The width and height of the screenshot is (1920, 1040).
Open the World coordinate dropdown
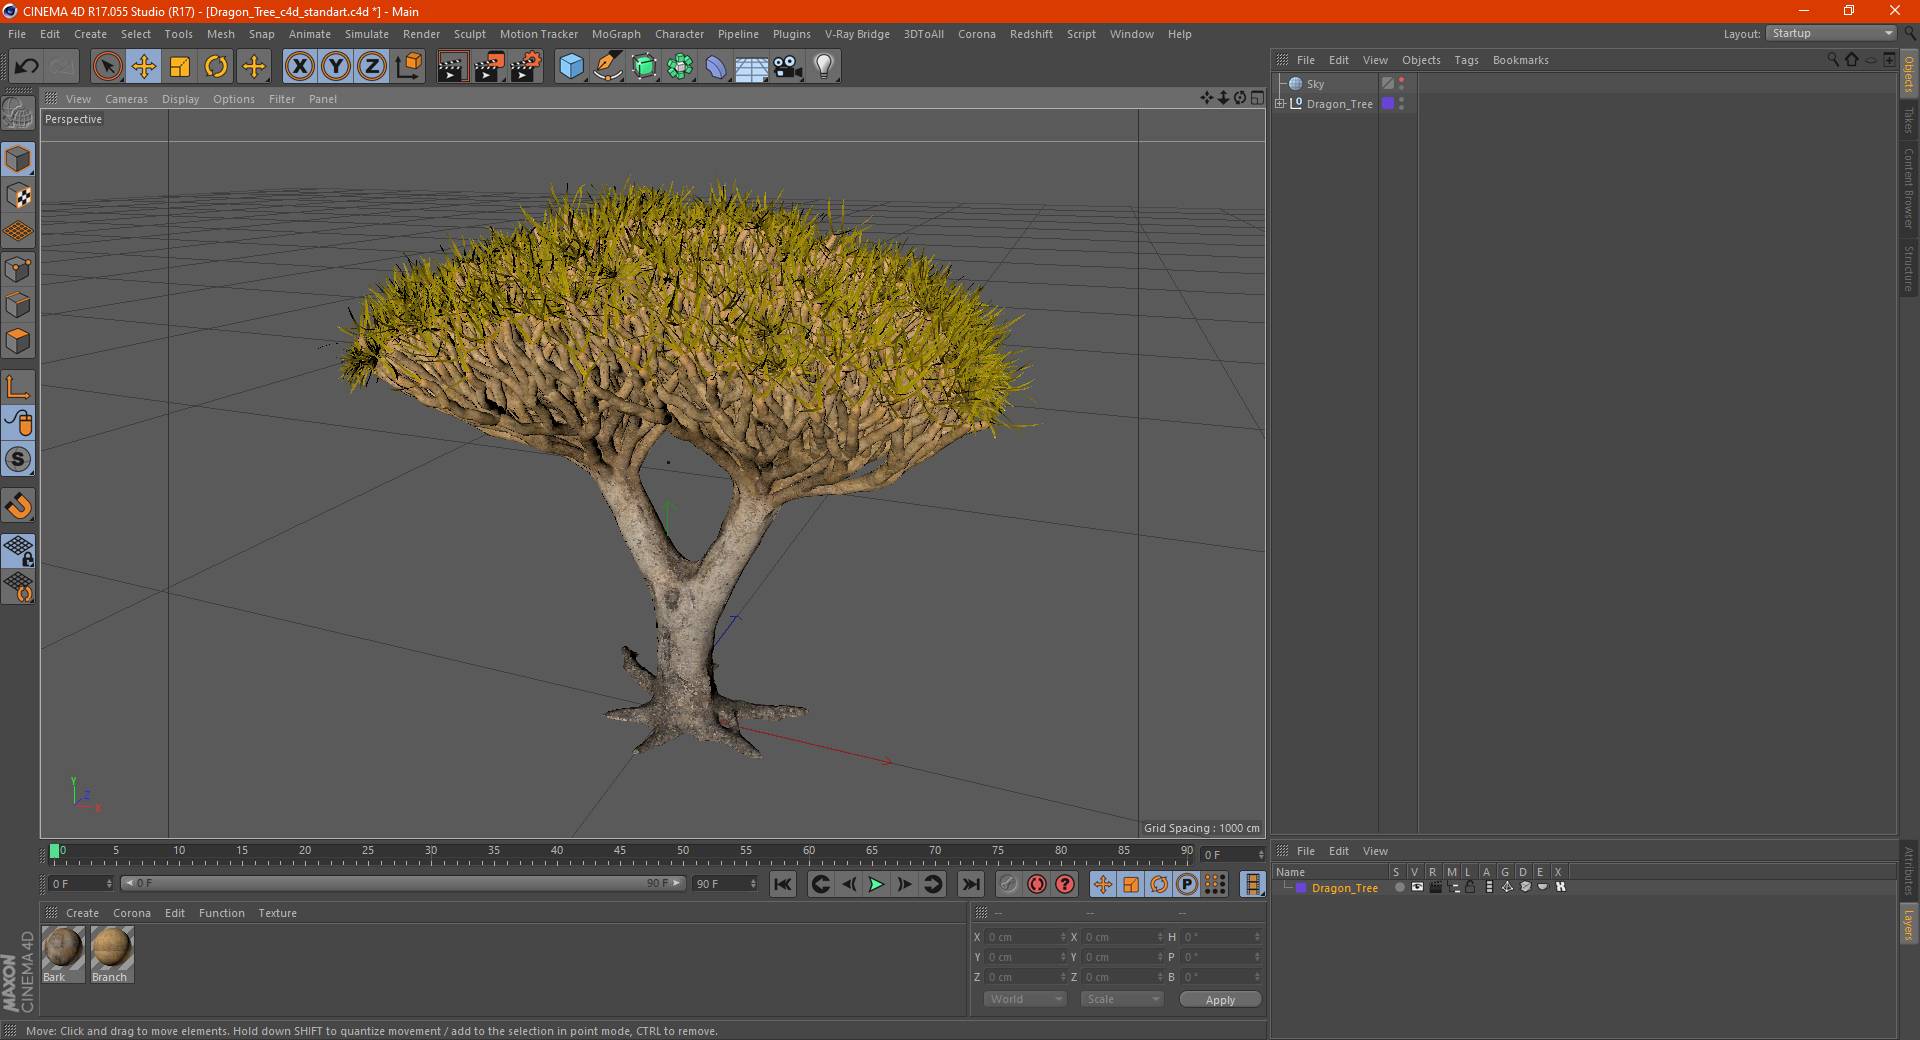click(1025, 999)
